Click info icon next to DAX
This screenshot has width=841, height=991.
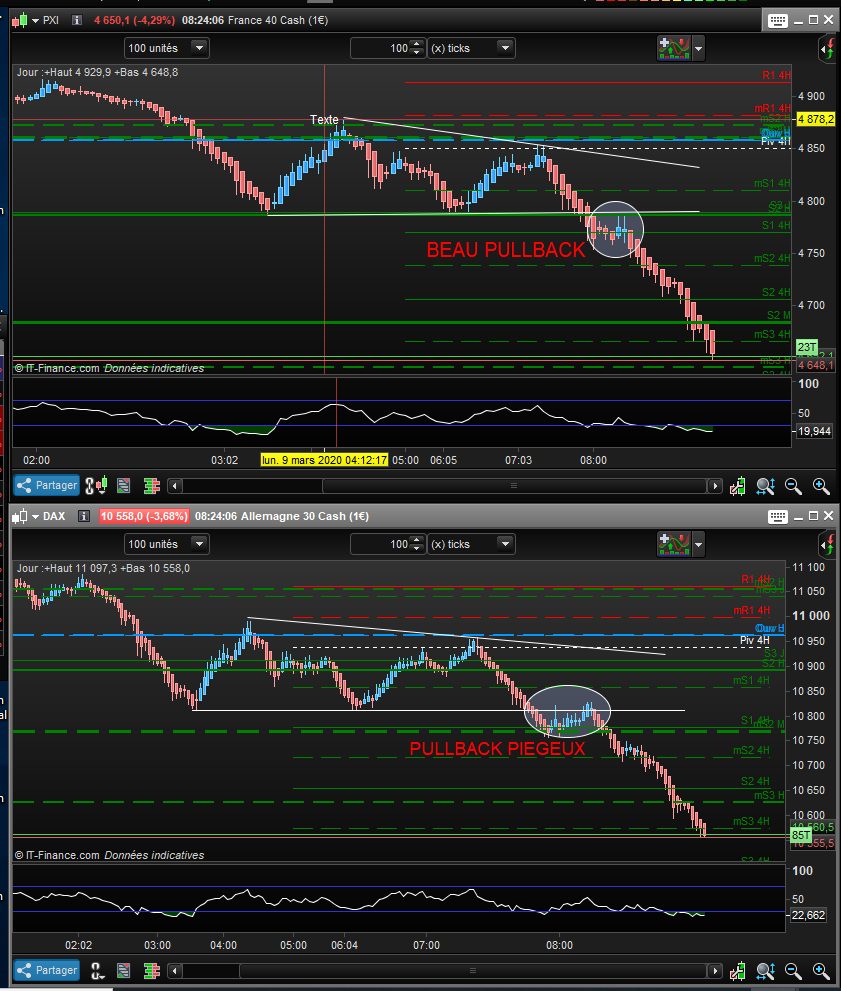[83, 516]
